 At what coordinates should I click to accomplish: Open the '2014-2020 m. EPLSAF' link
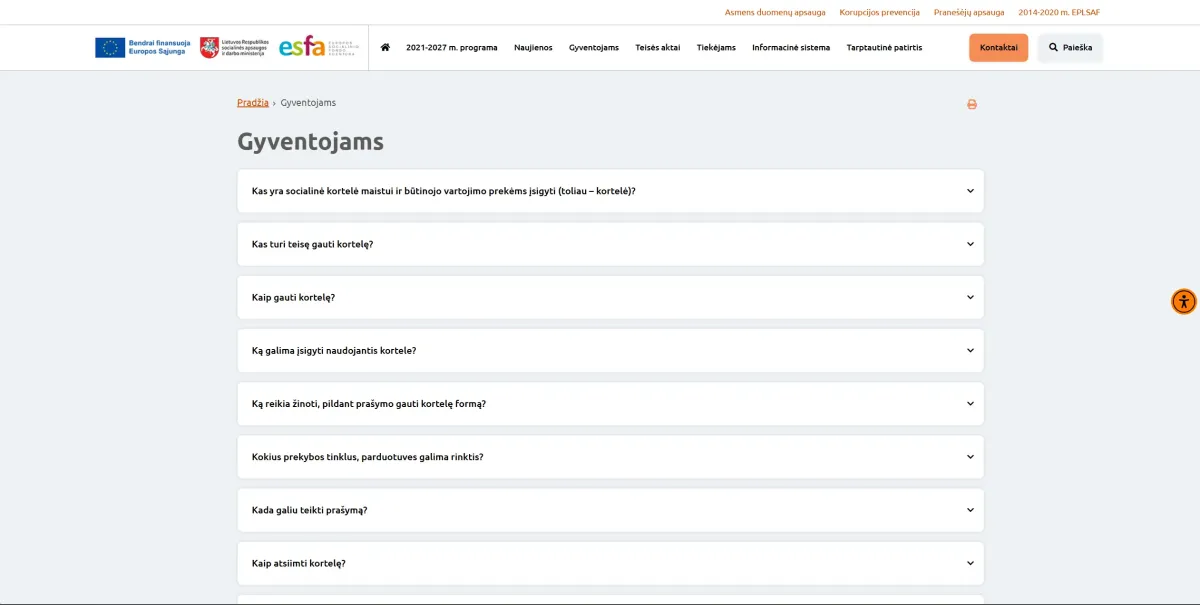[1059, 12]
